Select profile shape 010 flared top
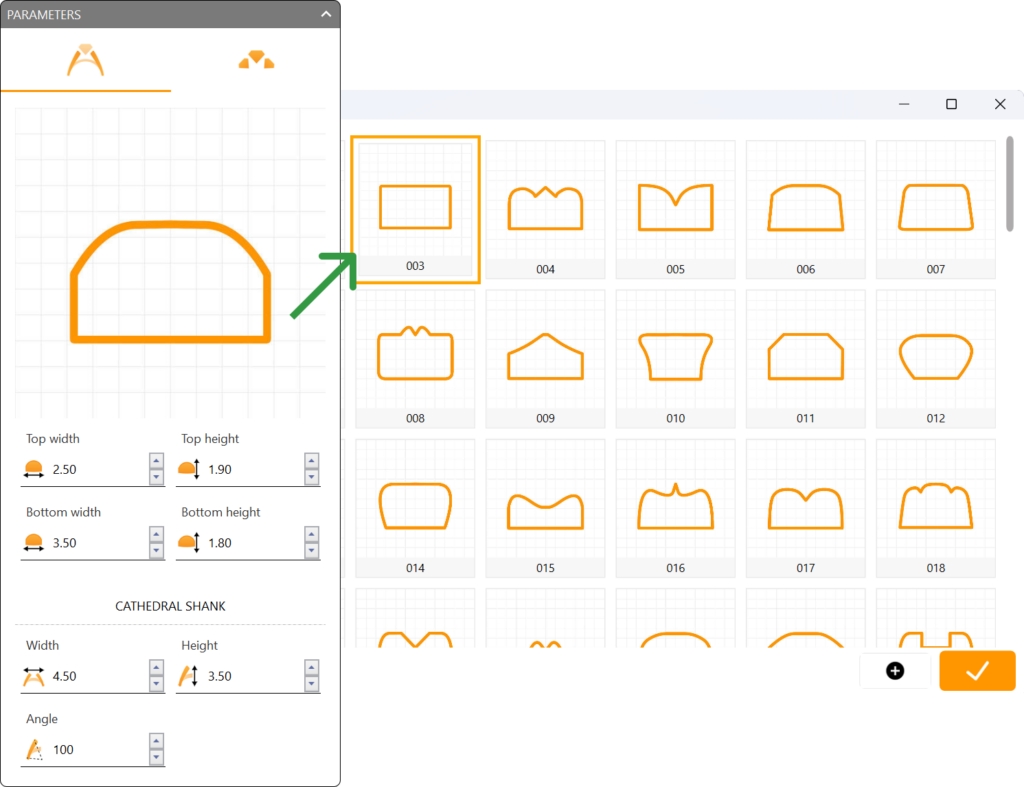The image size is (1024, 787). pos(675,357)
